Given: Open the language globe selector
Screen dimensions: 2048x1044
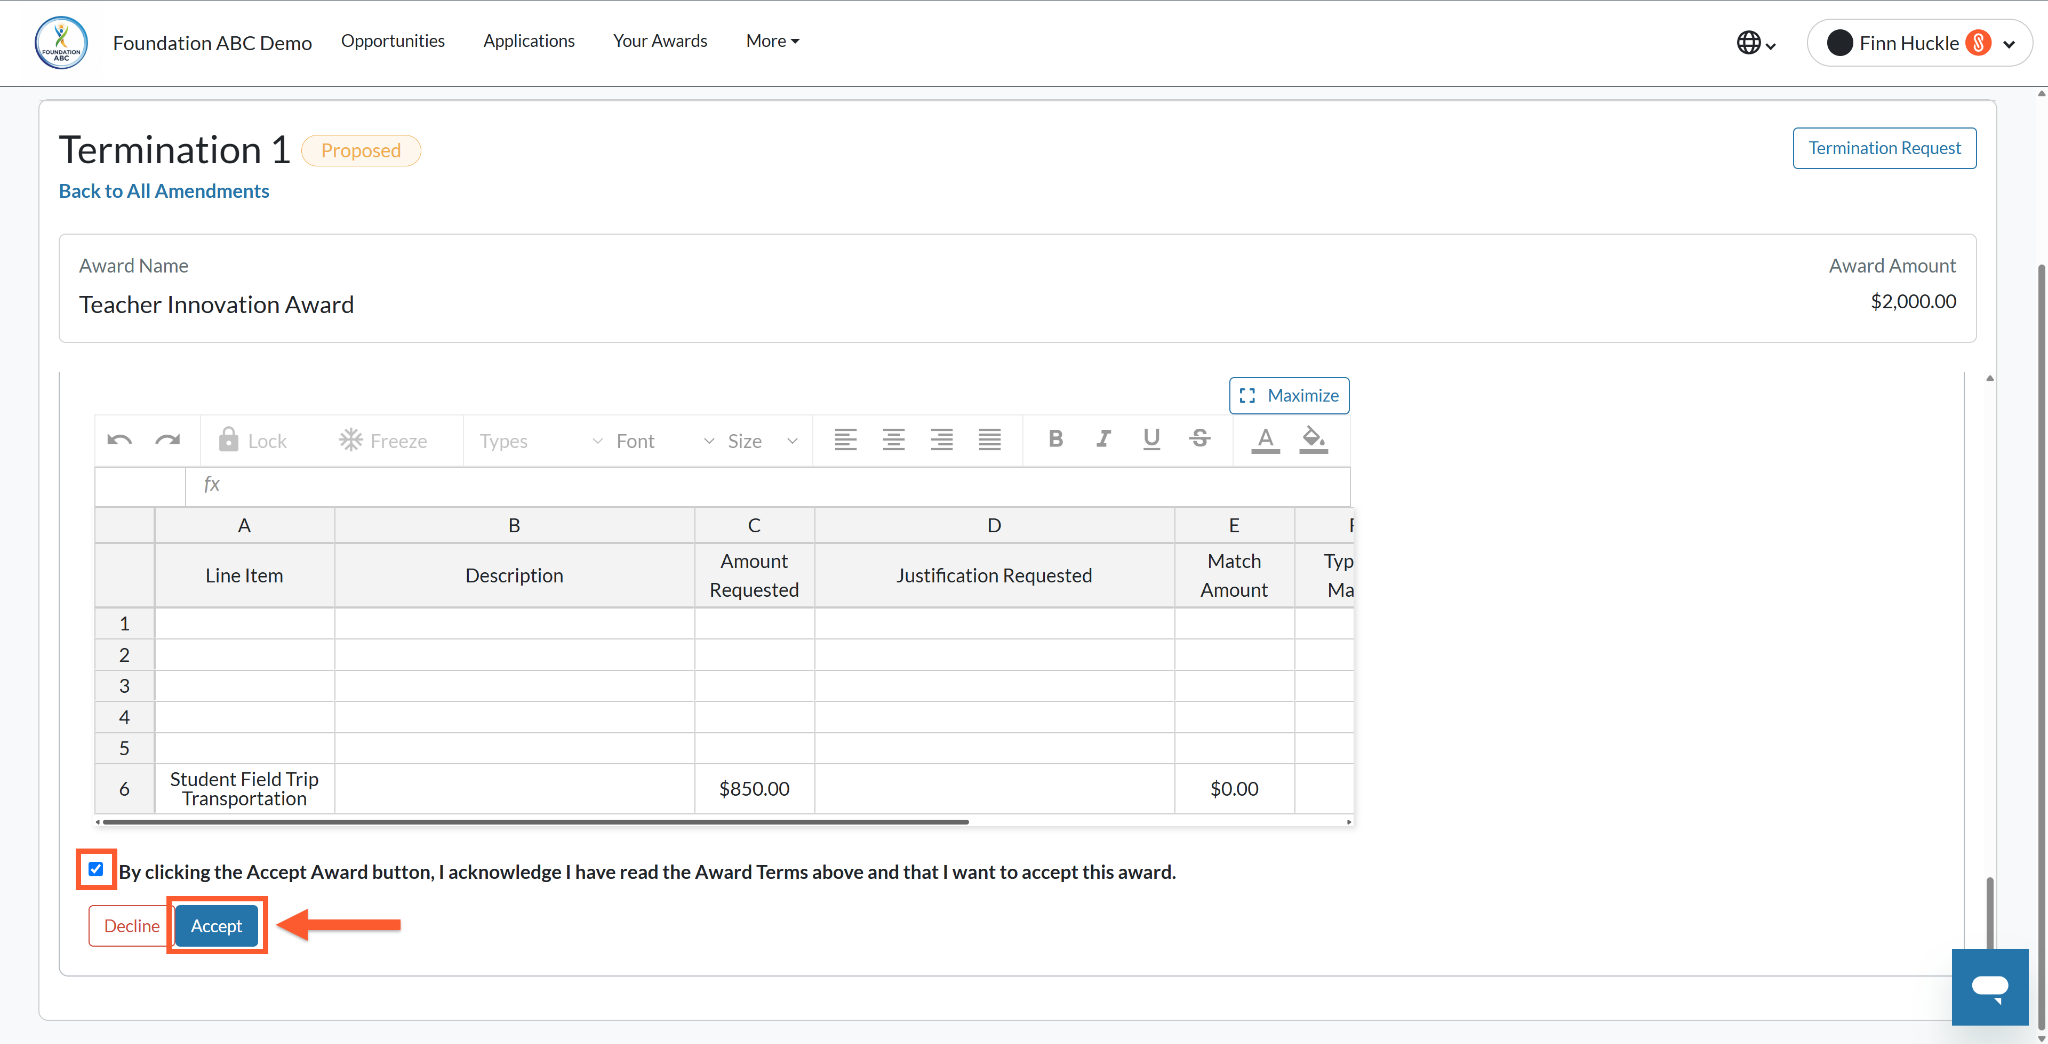Looking at the screenshot, I should pyautogui.click(x=1756, y=43).
